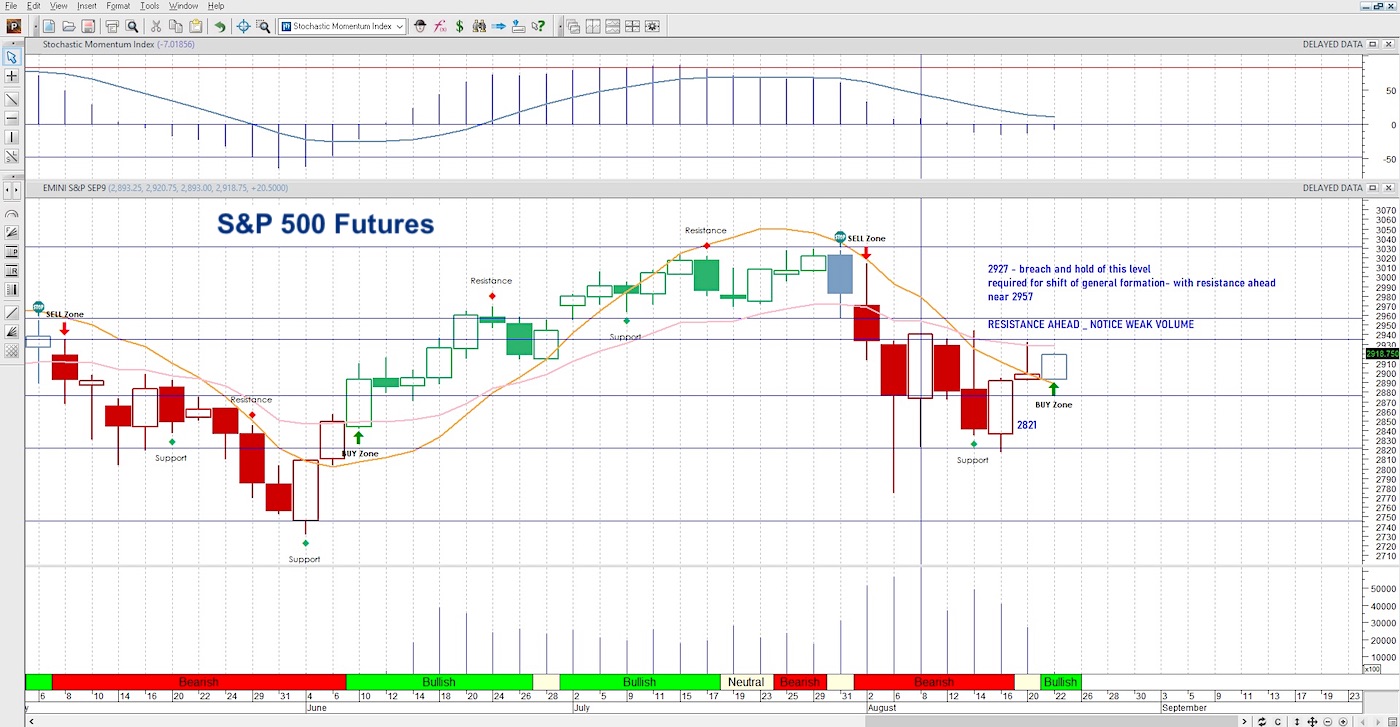The height and width of the screenshot is (727, 1400).
Task: Click the Open folder icon
Action: coord(68,26)
